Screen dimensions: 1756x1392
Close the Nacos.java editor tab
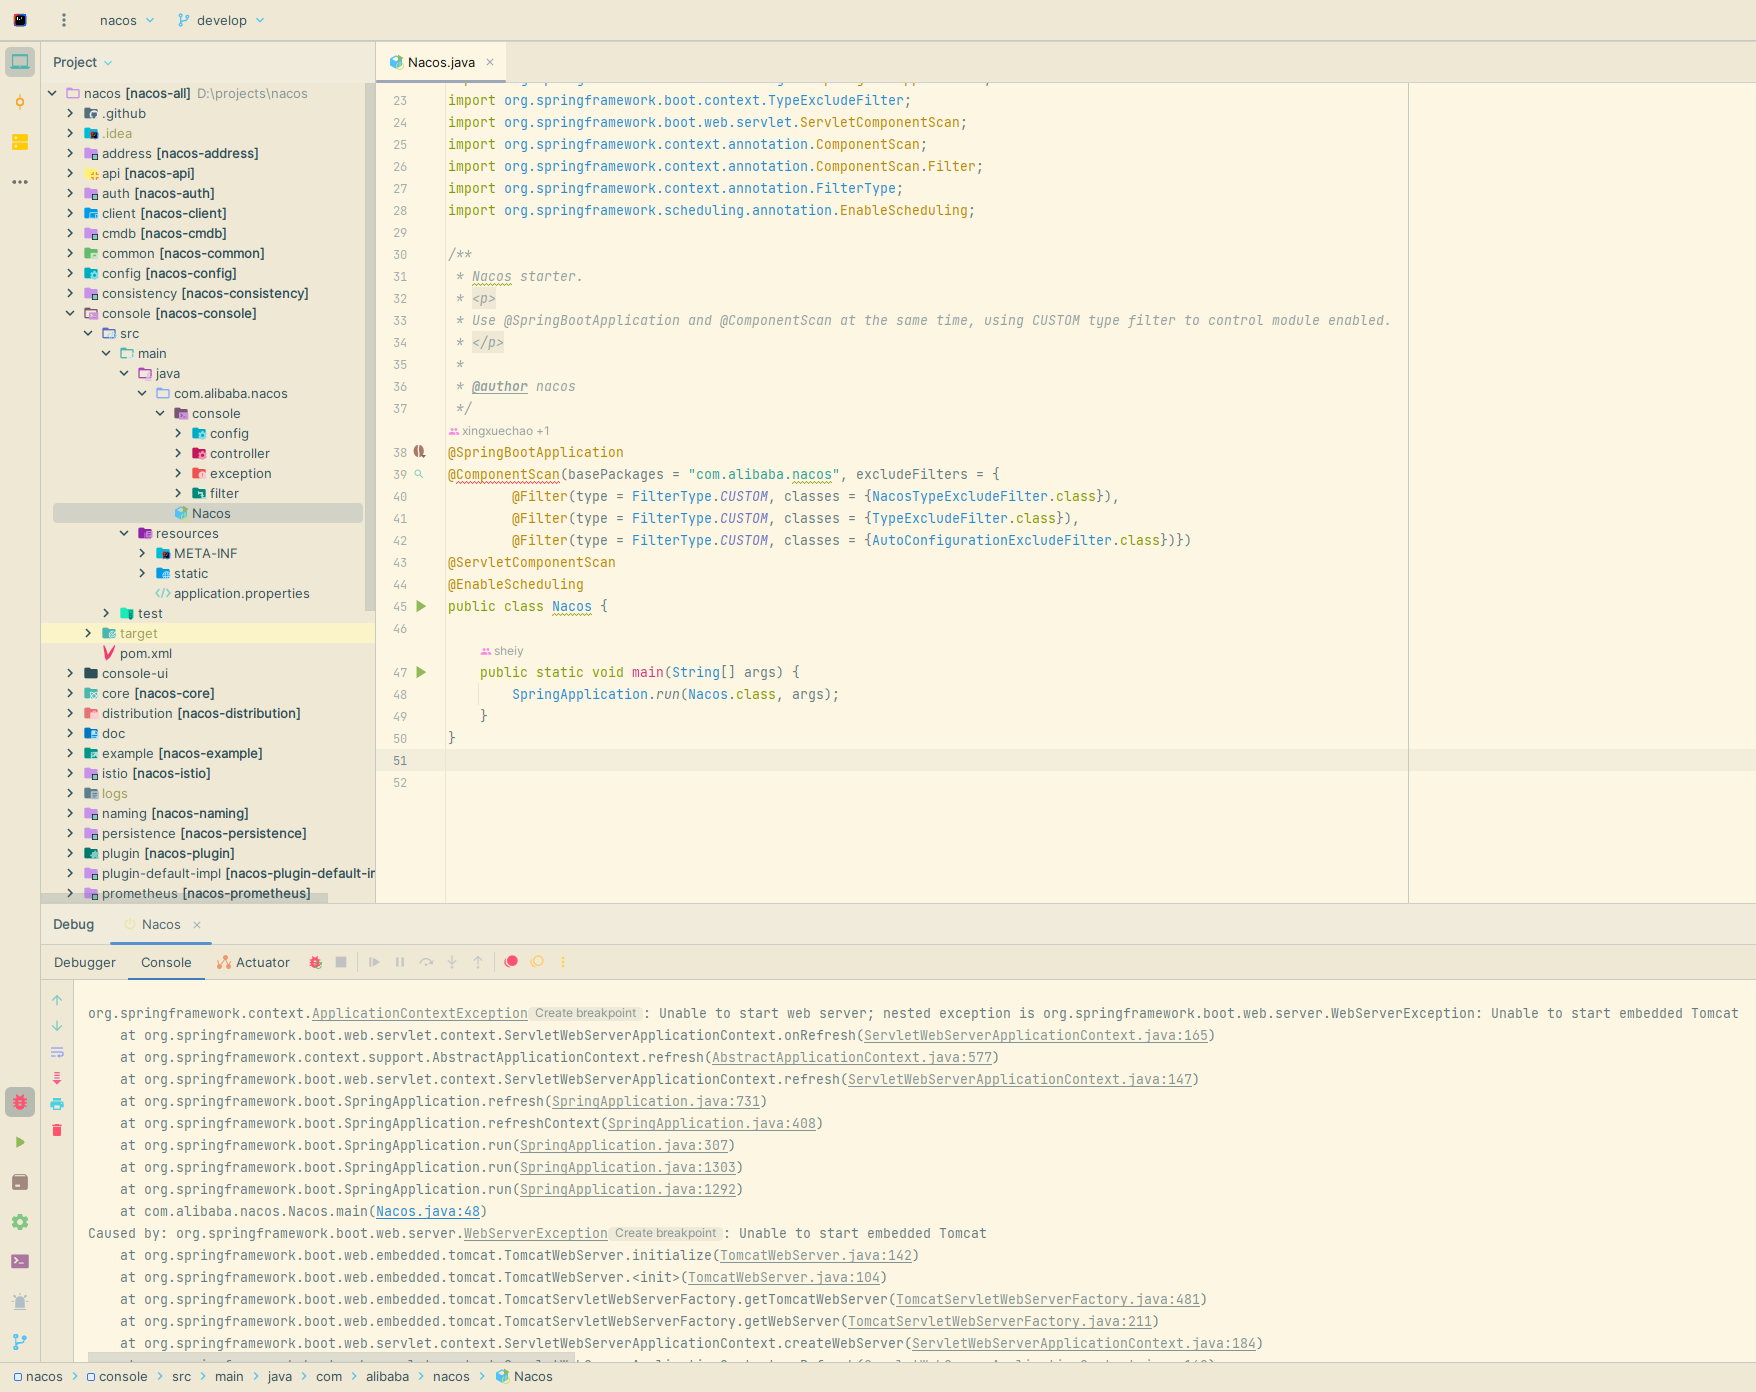coord(490,62)
